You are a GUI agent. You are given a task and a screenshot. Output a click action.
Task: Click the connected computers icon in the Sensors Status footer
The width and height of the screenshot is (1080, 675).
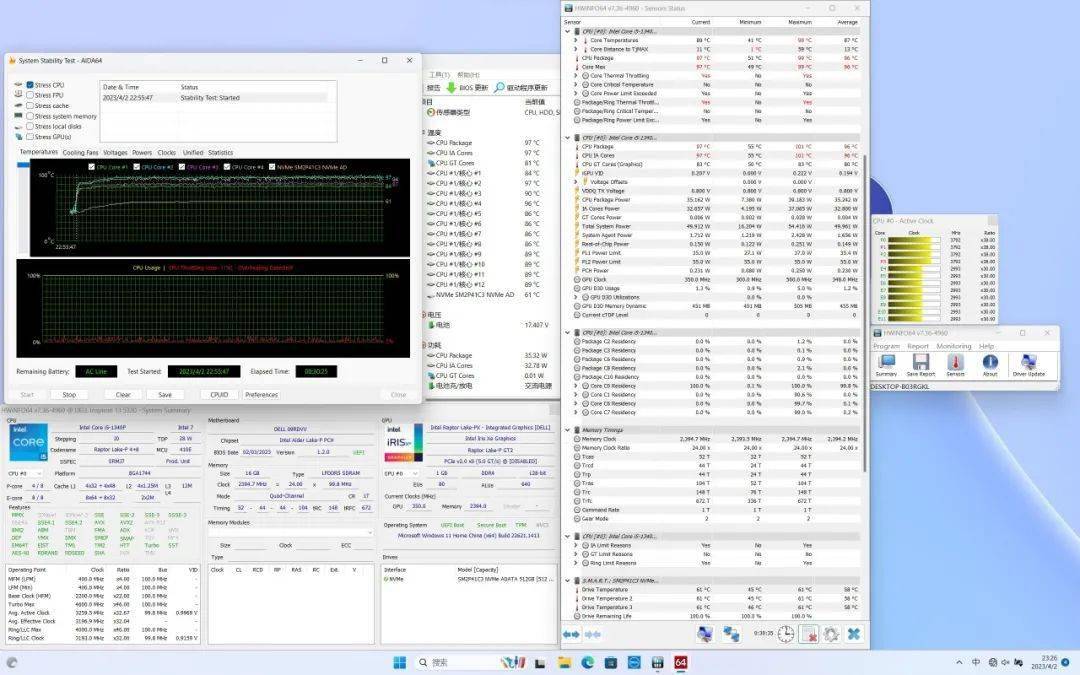coord(731,634)
